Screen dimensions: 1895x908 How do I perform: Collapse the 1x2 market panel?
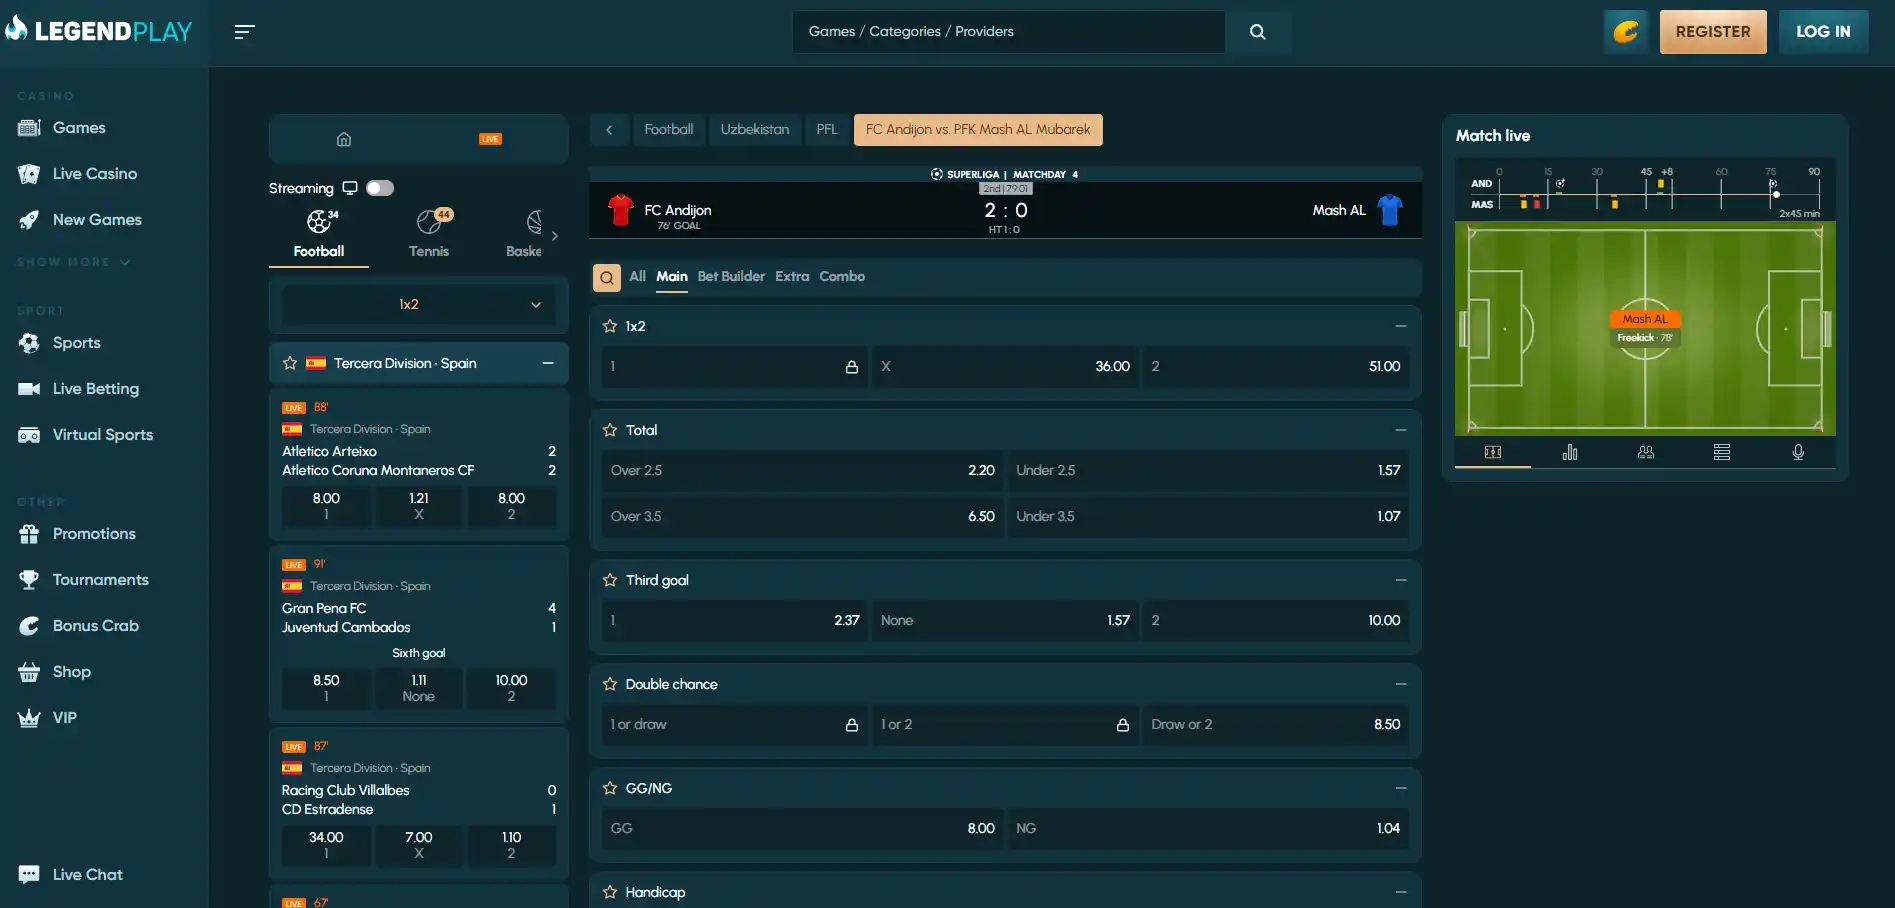pos(1401,326)
